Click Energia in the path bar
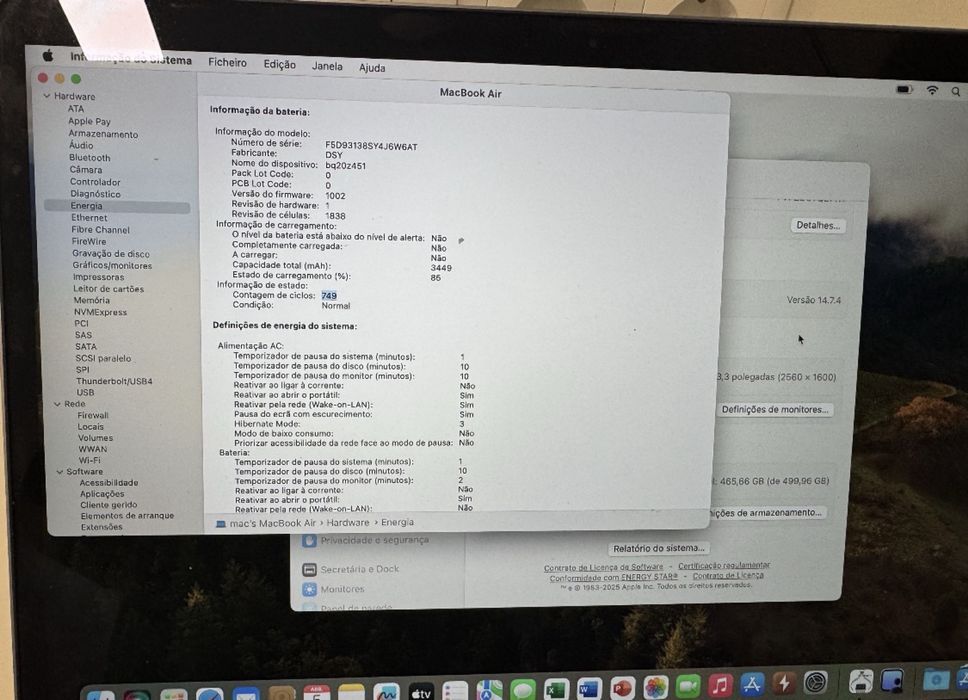Screen dimensions: 968x700 pyautogui.click(x=397, y=522)
